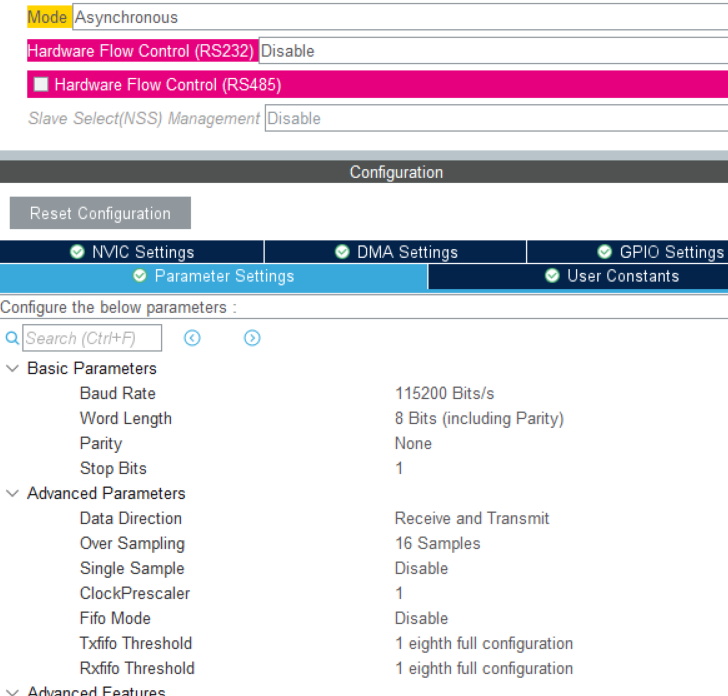Screen dimensions: 728x696
Task: Select the Fifo Mode parameter
Action: point(115,619)
